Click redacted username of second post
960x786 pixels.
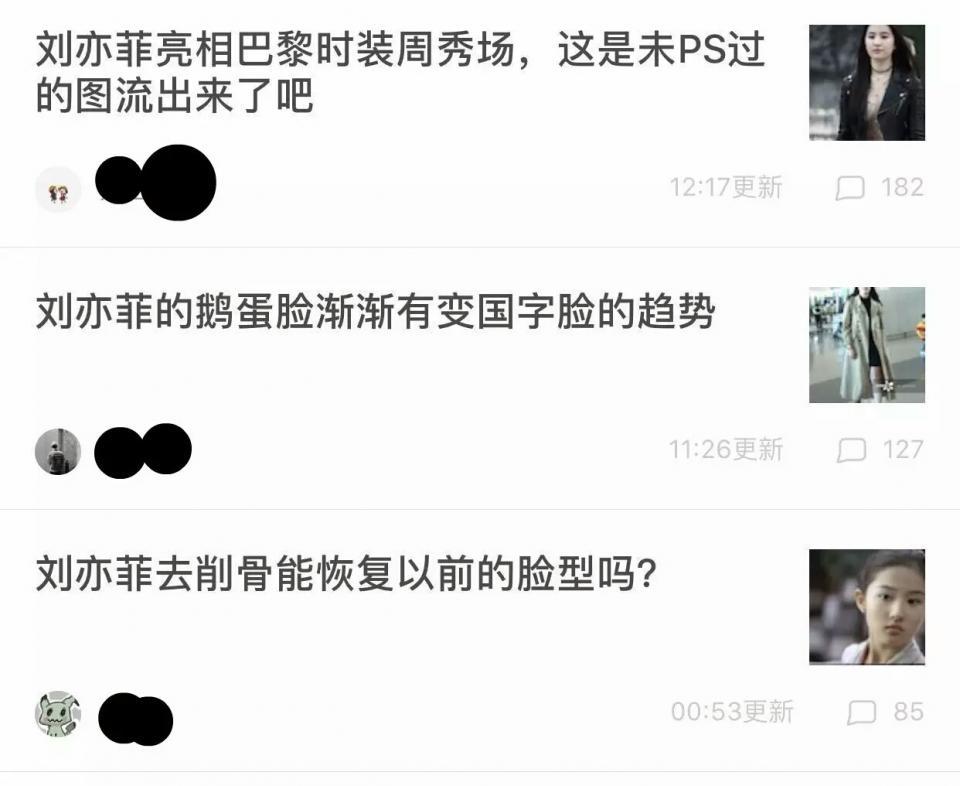(x=143, y=451)
